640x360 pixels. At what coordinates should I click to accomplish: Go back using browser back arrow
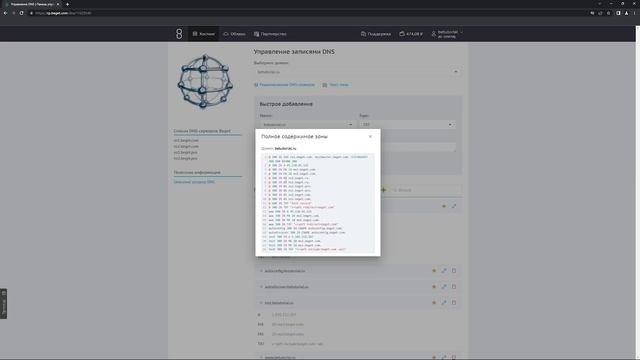(x=5, y=13)
